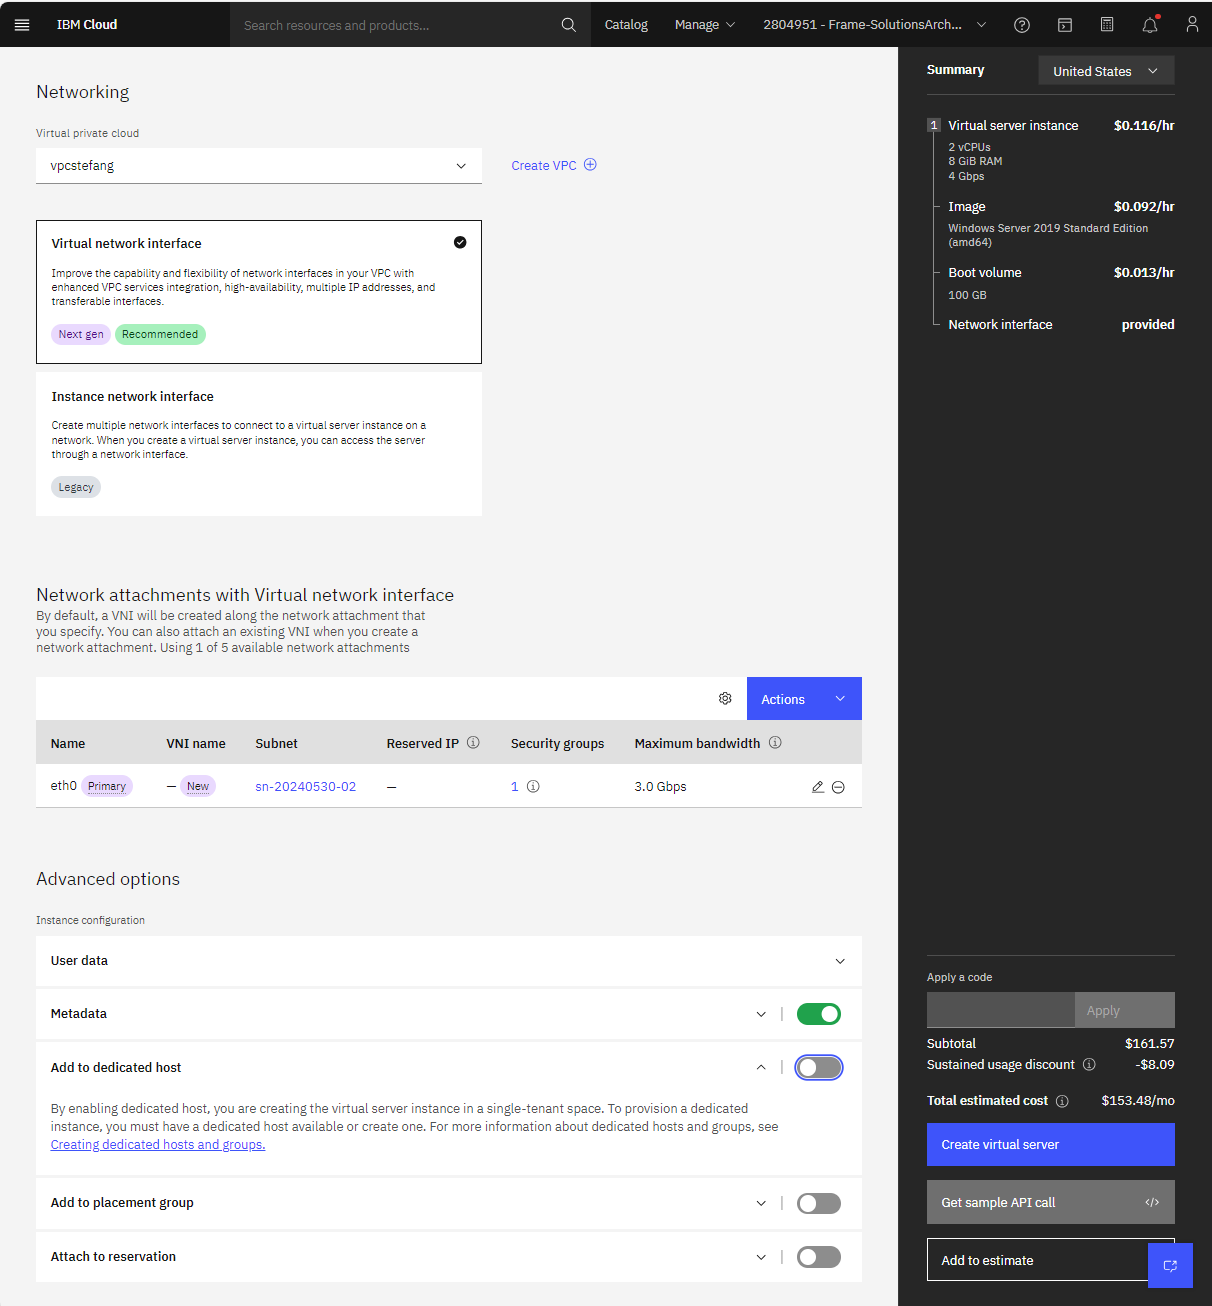This screenshot has width=1212, height=1306.
Task: Enable Attach to reservation
Action: click(818, 1256)
